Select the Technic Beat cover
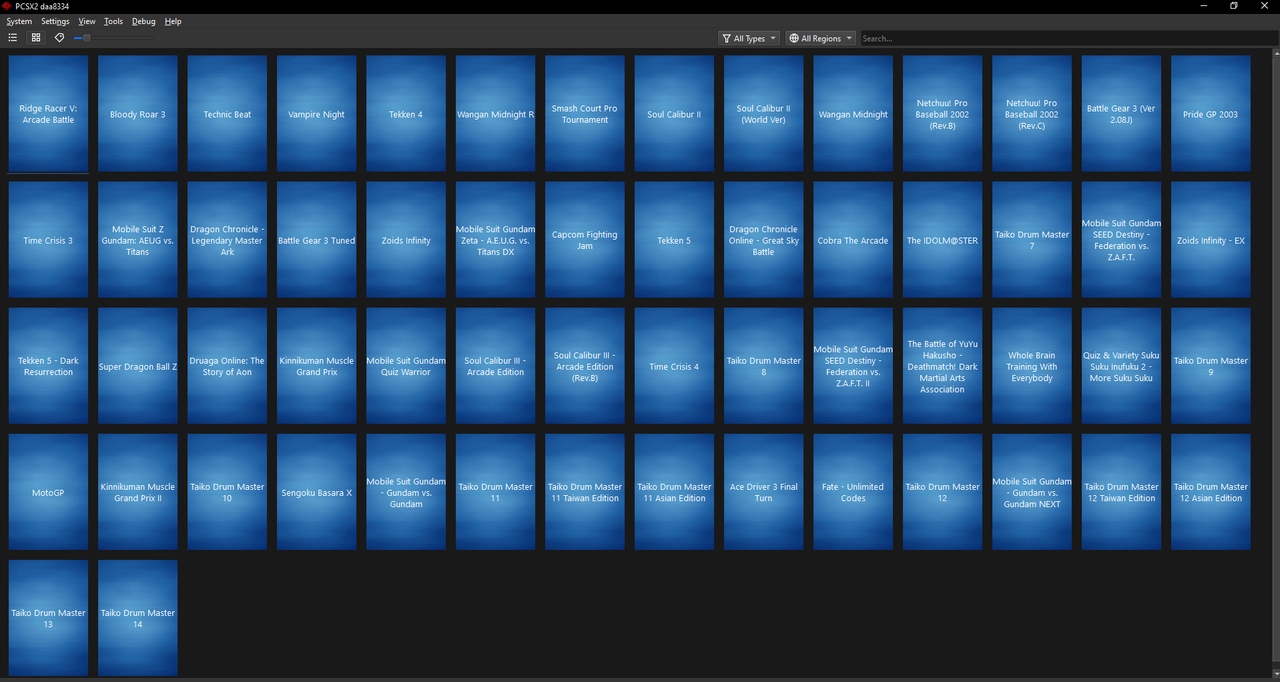The width and height of the screenshot is (1280, 682). 227,114
